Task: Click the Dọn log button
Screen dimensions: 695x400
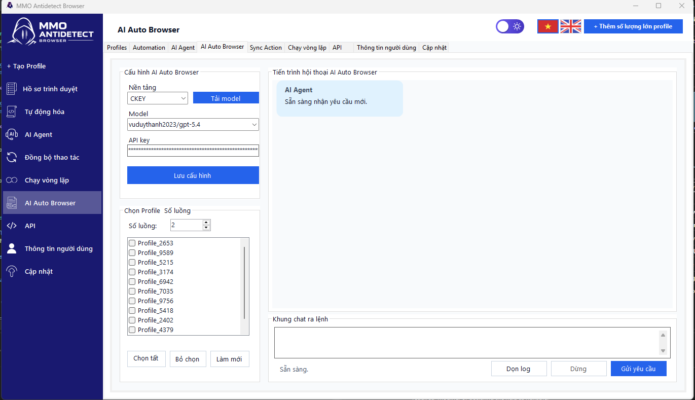Action: tap(519, 369)
